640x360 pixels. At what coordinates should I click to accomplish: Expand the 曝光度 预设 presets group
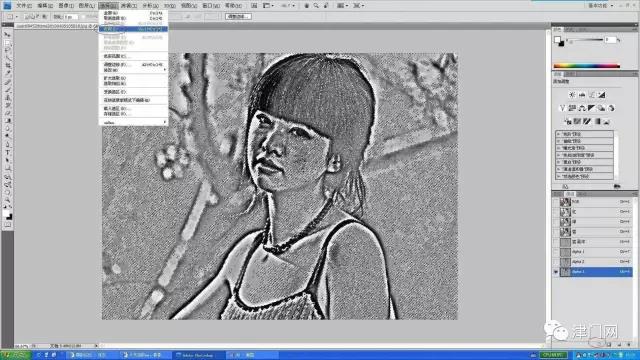point(558,148)
